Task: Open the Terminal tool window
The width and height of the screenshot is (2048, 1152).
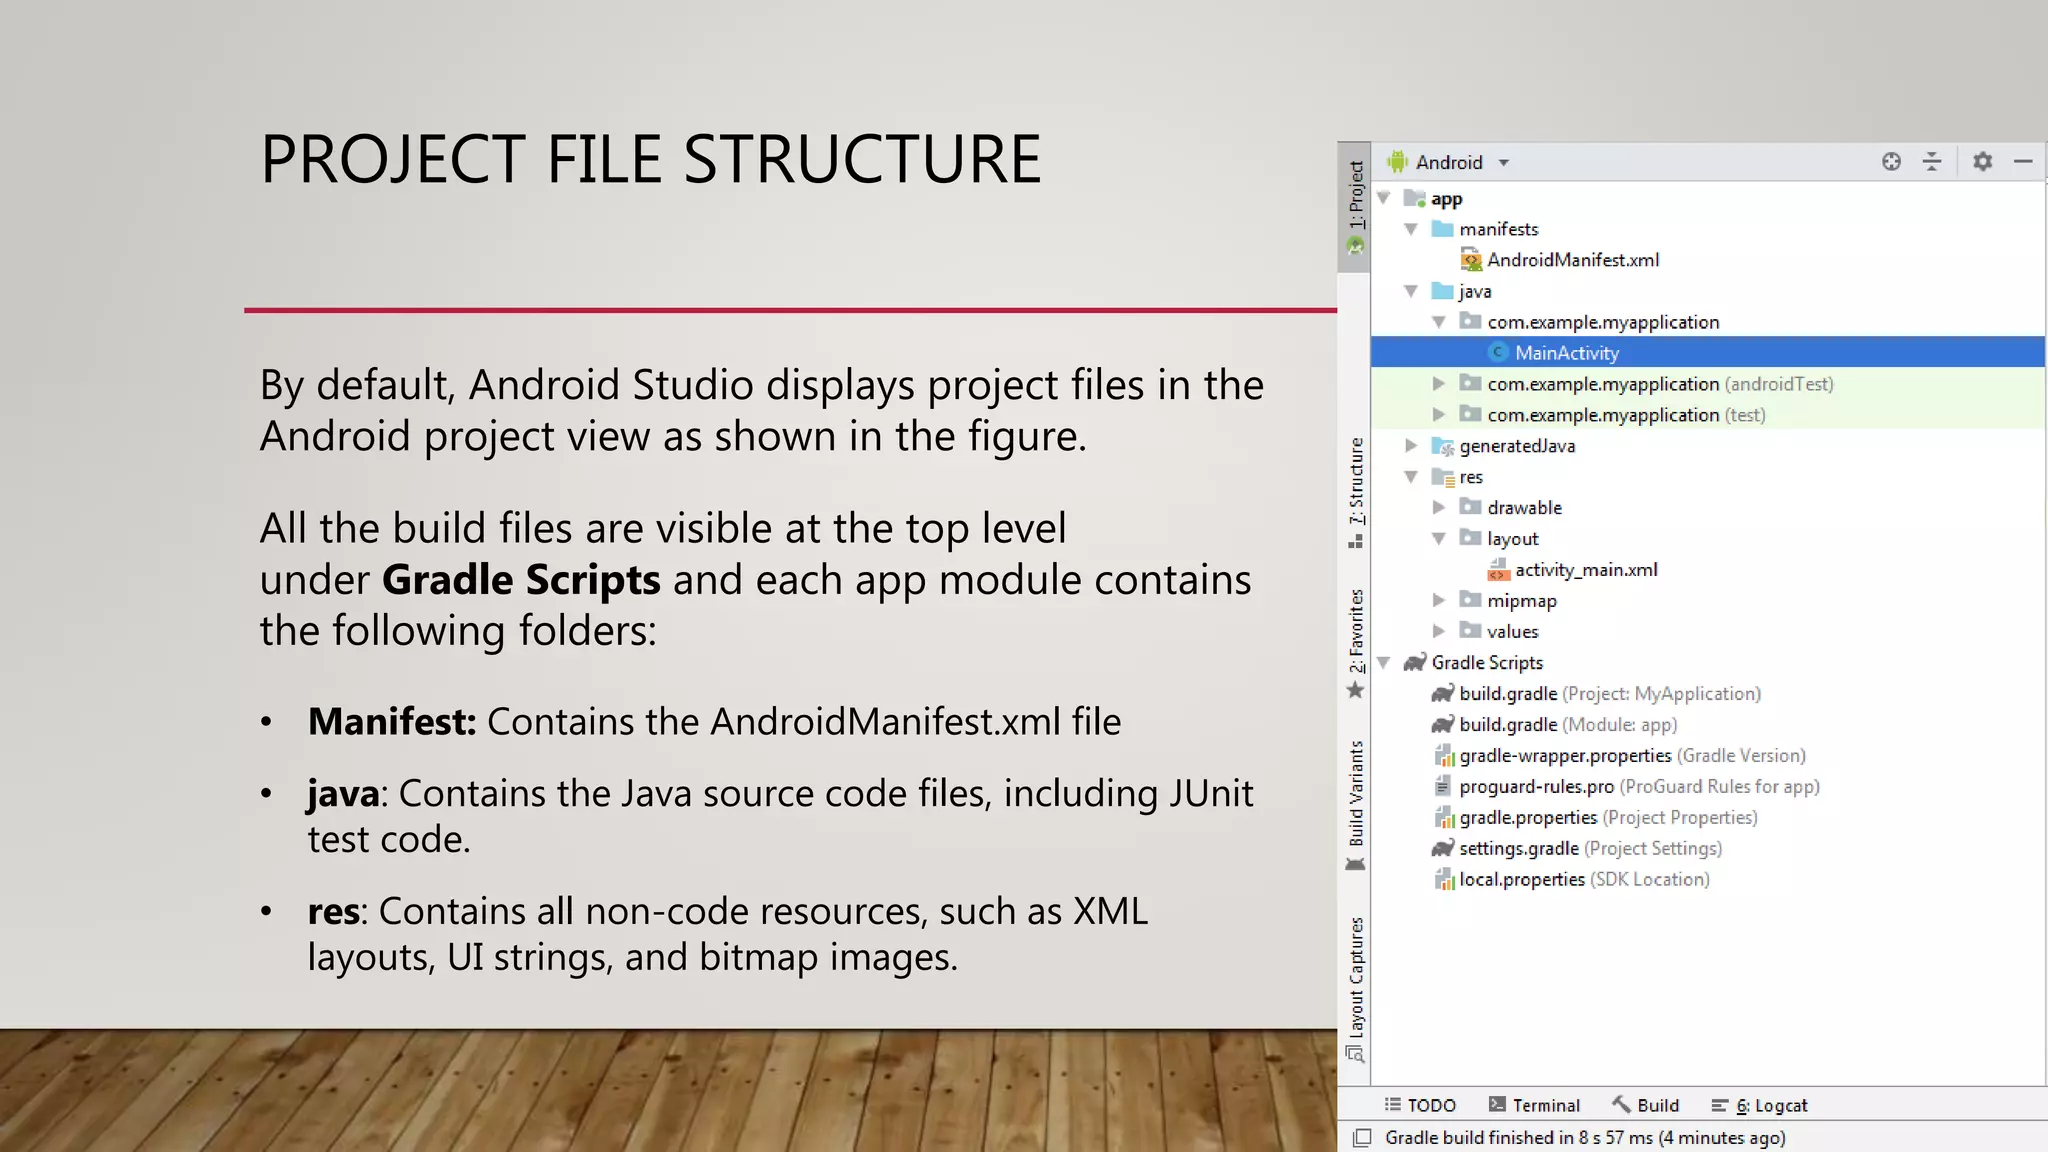Action: pos(1534,1105)
